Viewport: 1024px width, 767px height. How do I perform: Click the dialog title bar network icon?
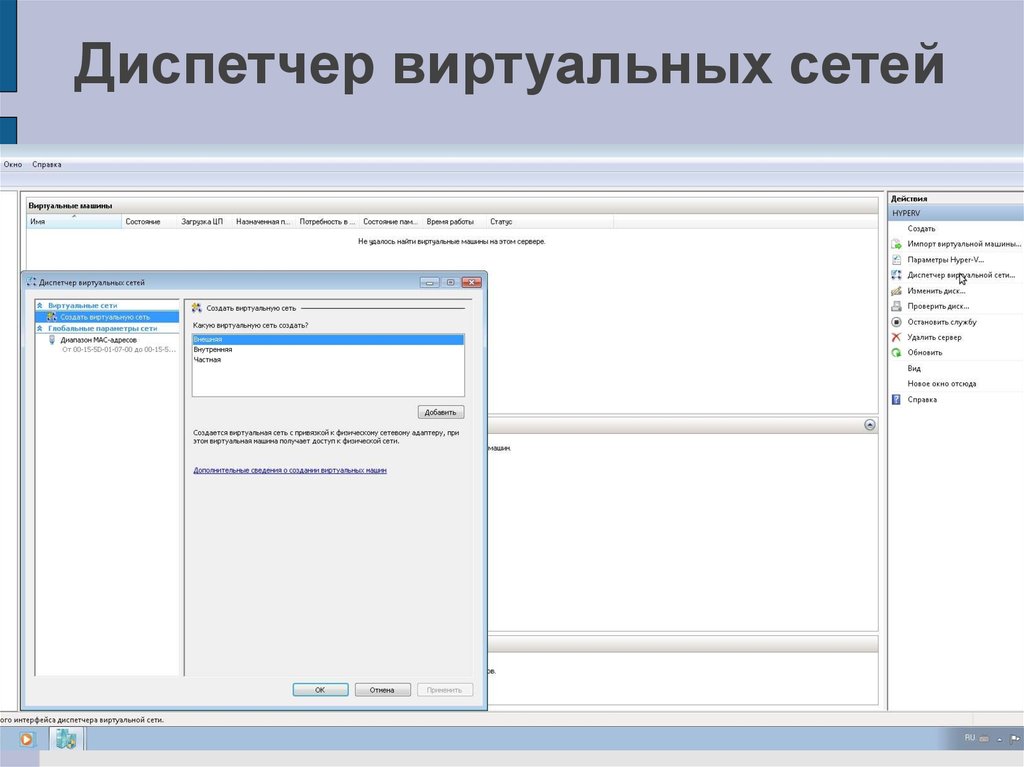[x=31, y=282]
